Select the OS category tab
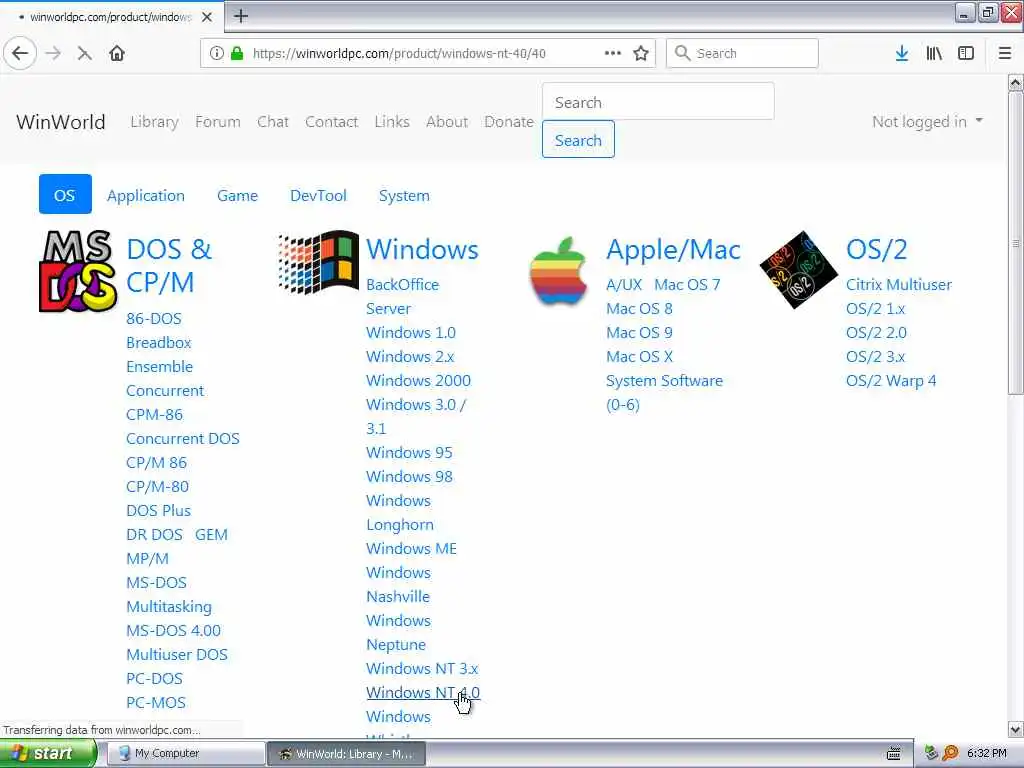This screenshot has width=1024, height=768. [x=65, y=195]
